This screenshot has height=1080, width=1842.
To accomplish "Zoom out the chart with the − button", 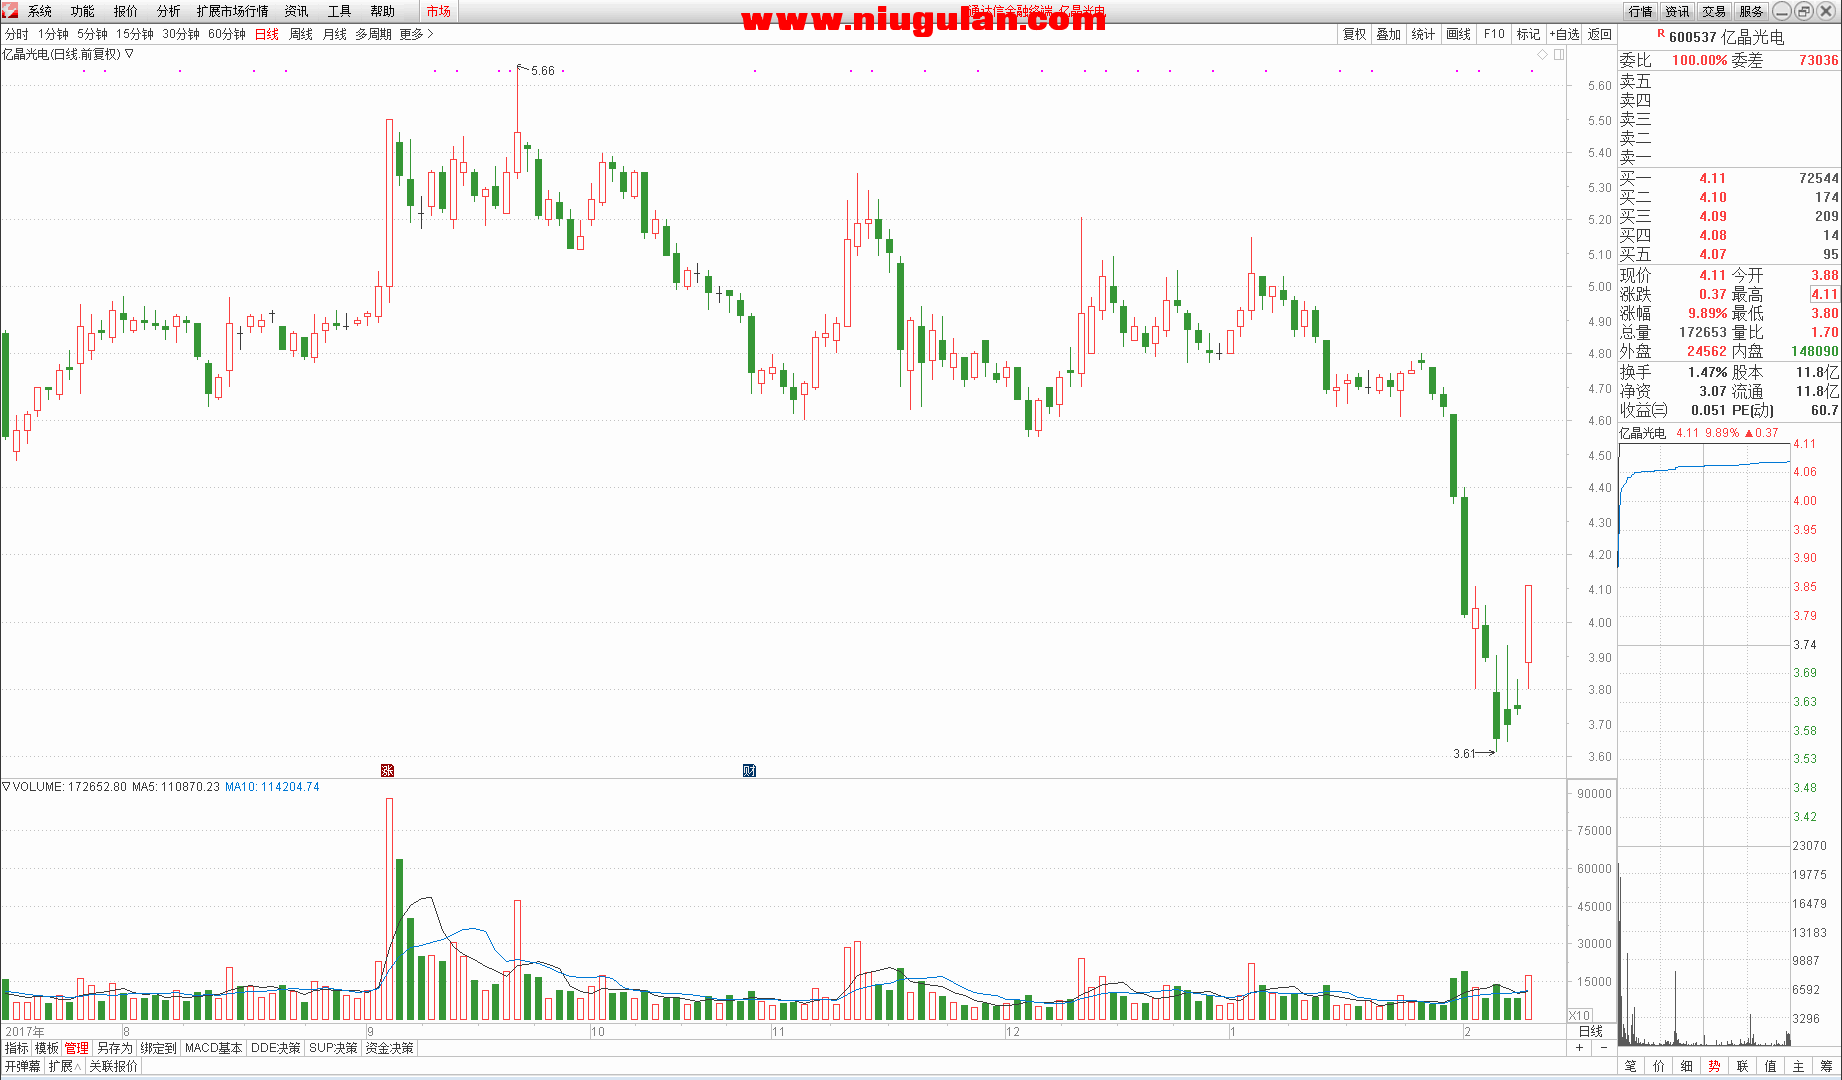I will tap(1604, 1048).
